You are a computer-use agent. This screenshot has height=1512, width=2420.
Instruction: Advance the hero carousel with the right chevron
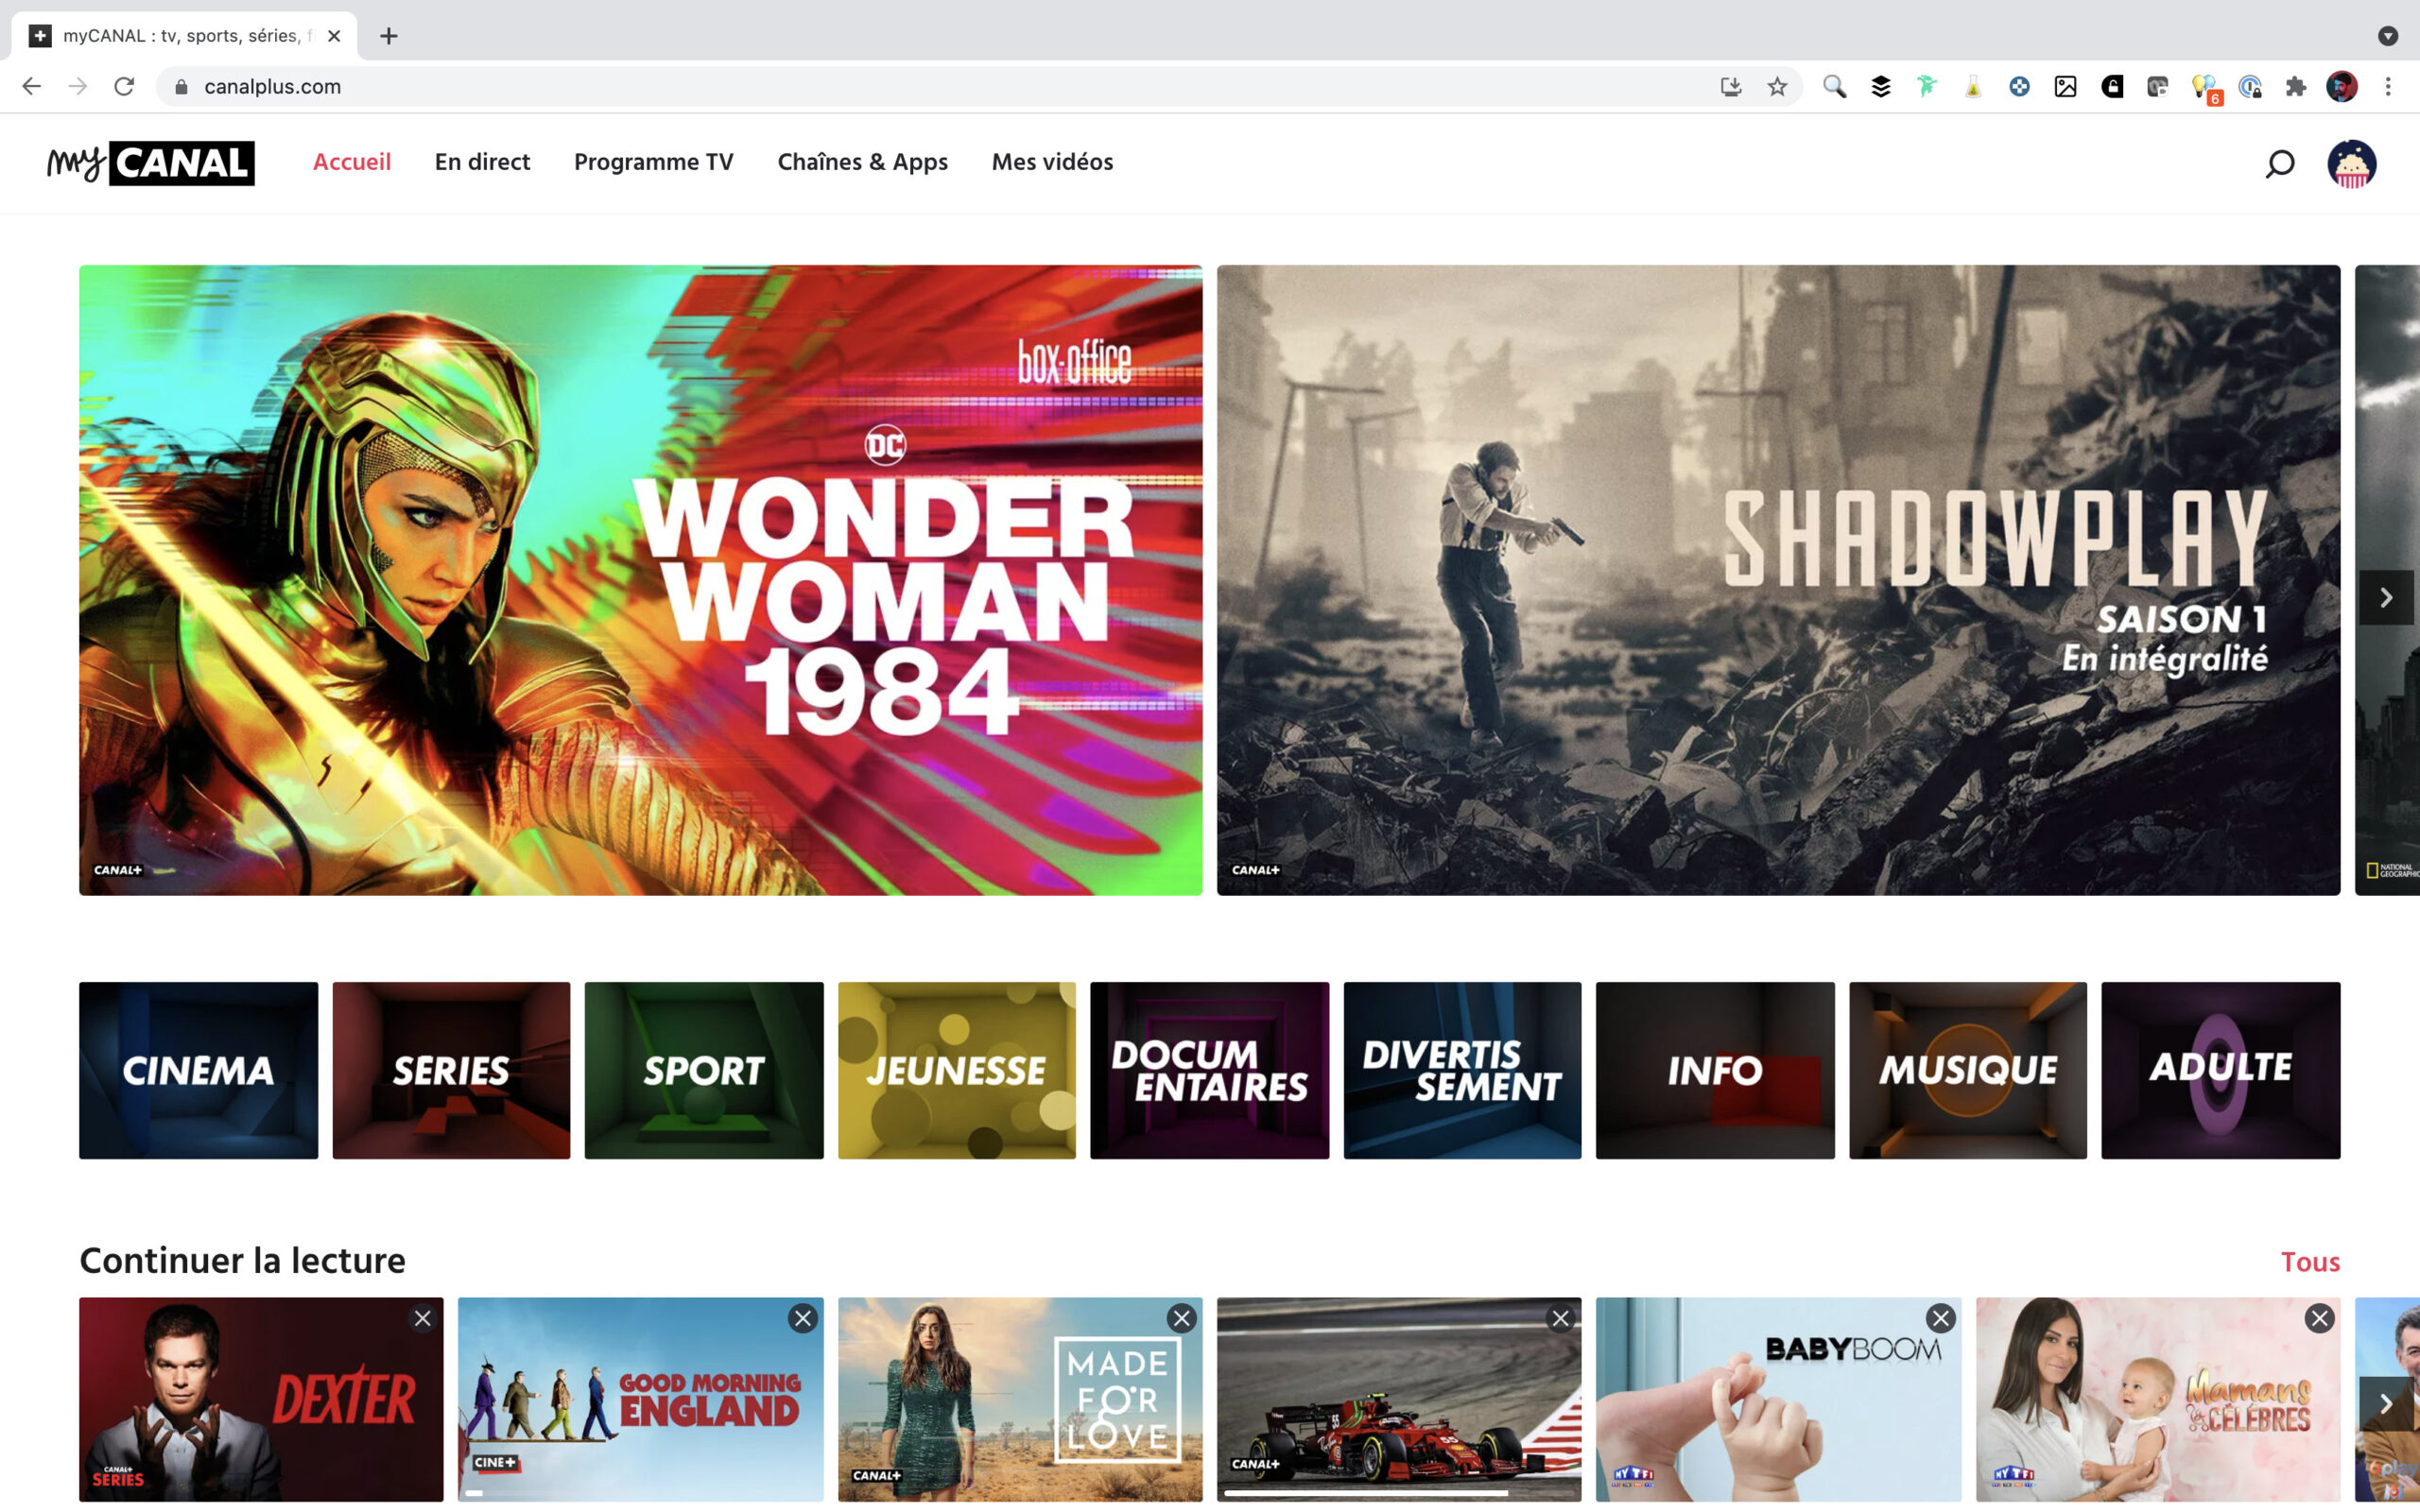point(2386,597)
